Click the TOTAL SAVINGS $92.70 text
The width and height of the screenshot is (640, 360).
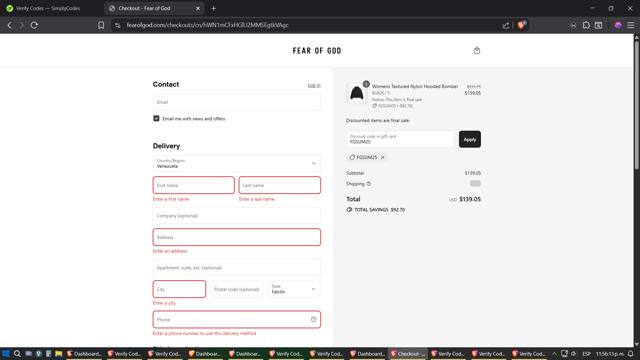[380, 210]
